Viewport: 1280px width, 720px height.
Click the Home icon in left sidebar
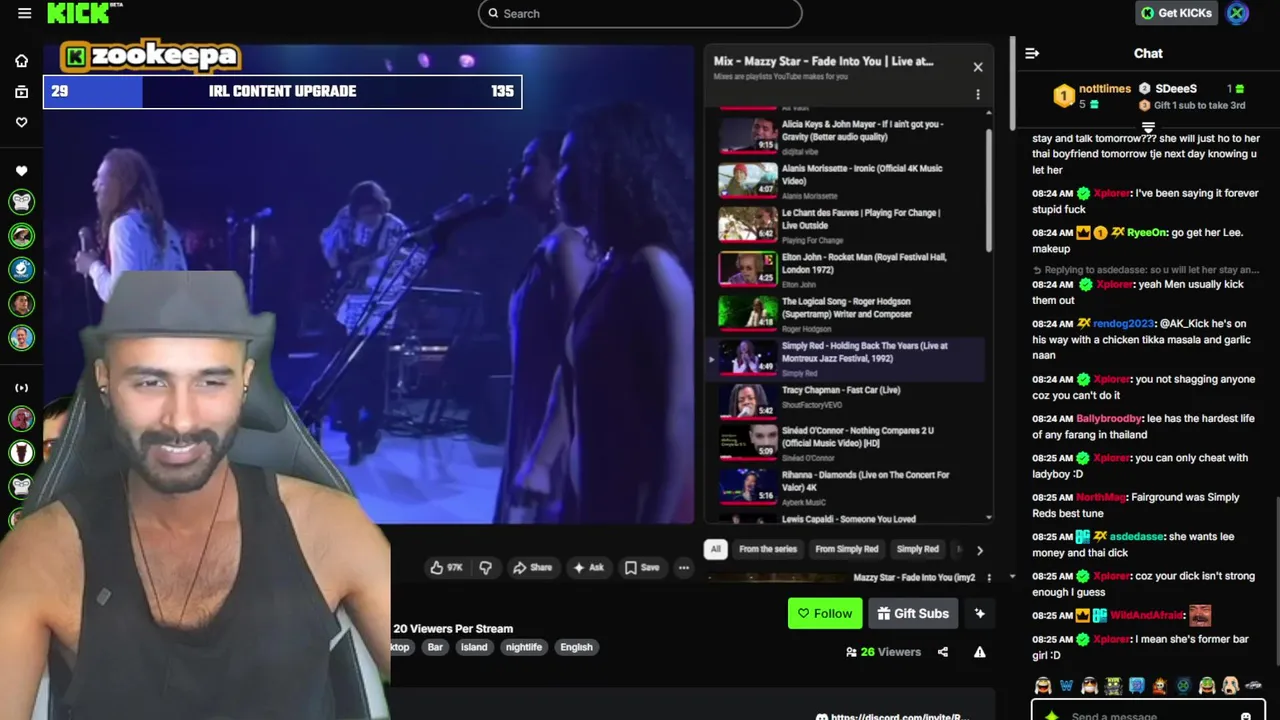[21, 61]
